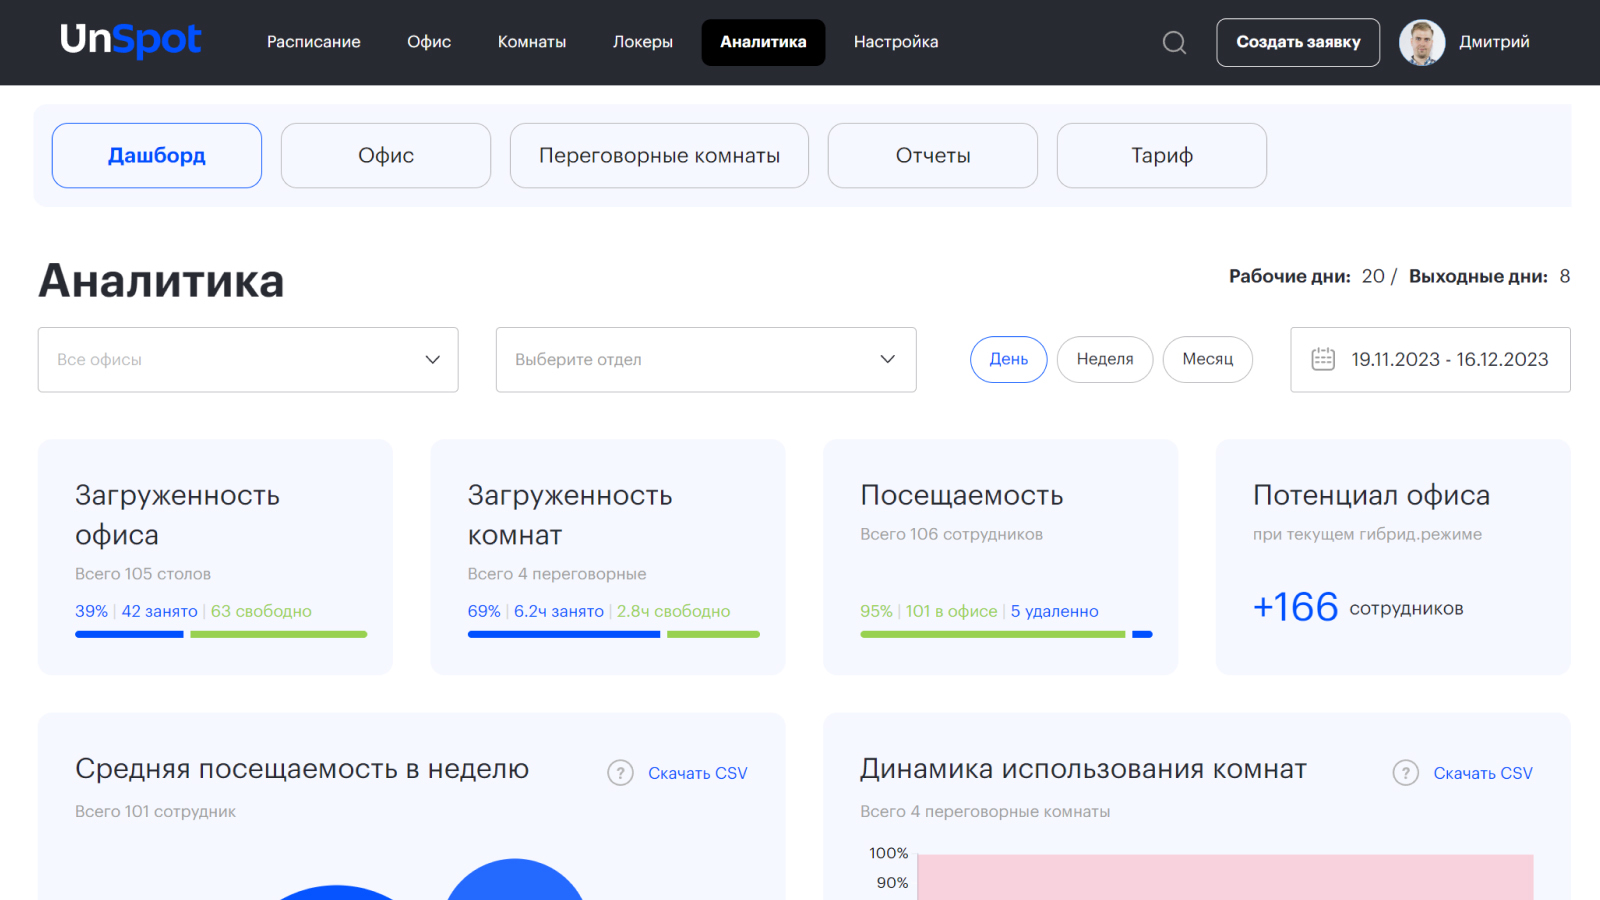Click Посещаемость progress bar
The image size is (1600, 900).
pos(1006,634)
